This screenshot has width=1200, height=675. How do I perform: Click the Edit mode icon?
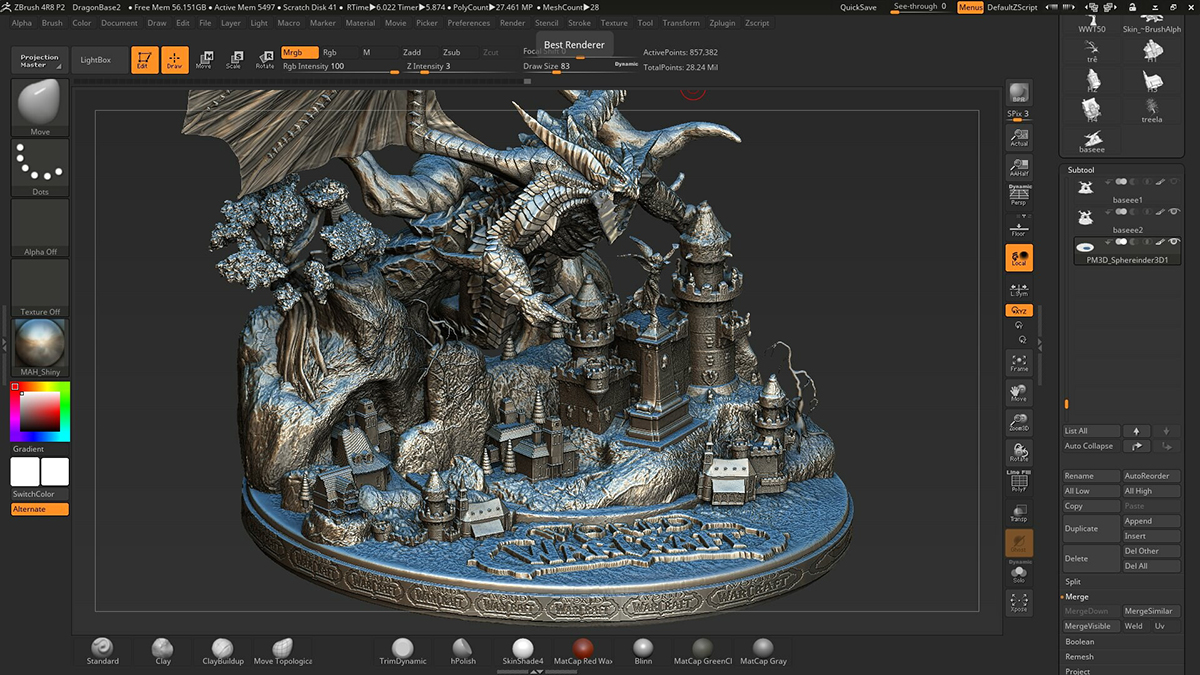coord(145,60)
